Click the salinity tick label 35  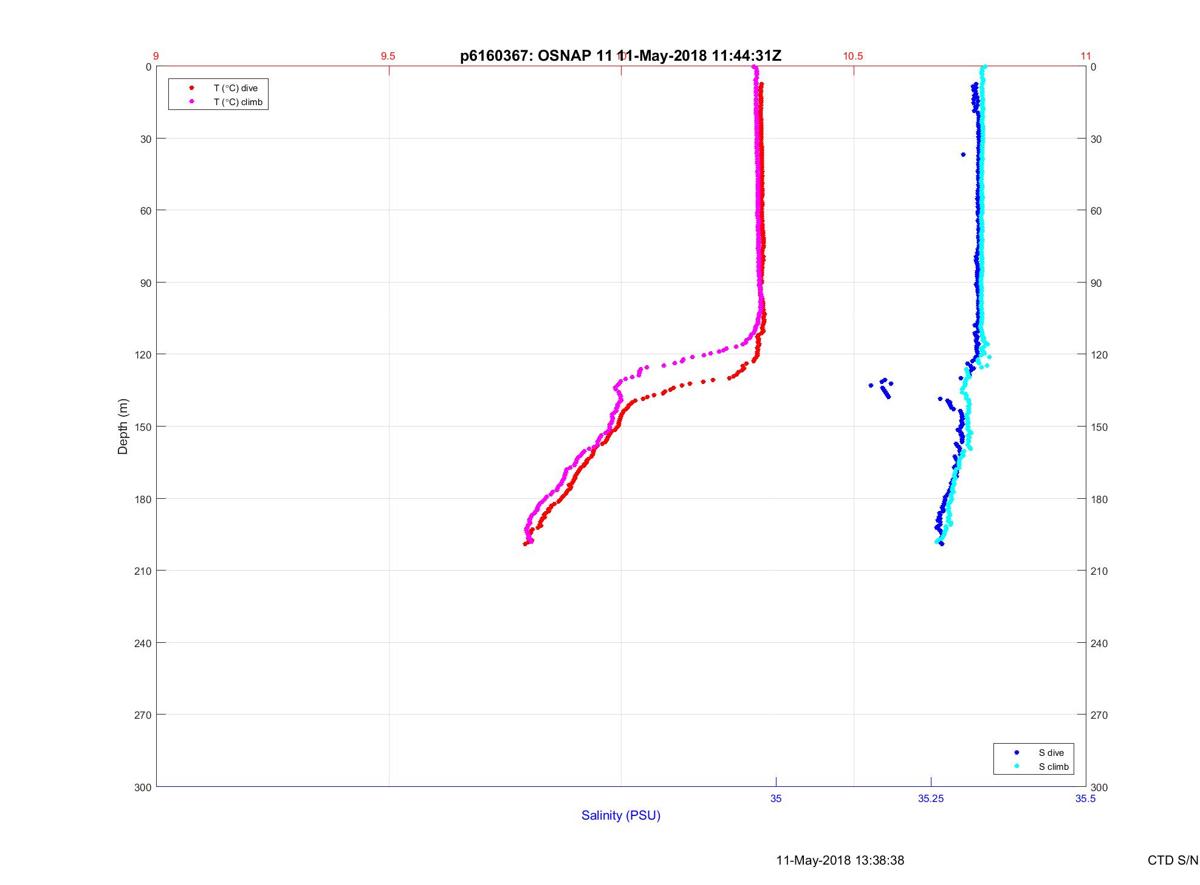click(x=776, y=798)
